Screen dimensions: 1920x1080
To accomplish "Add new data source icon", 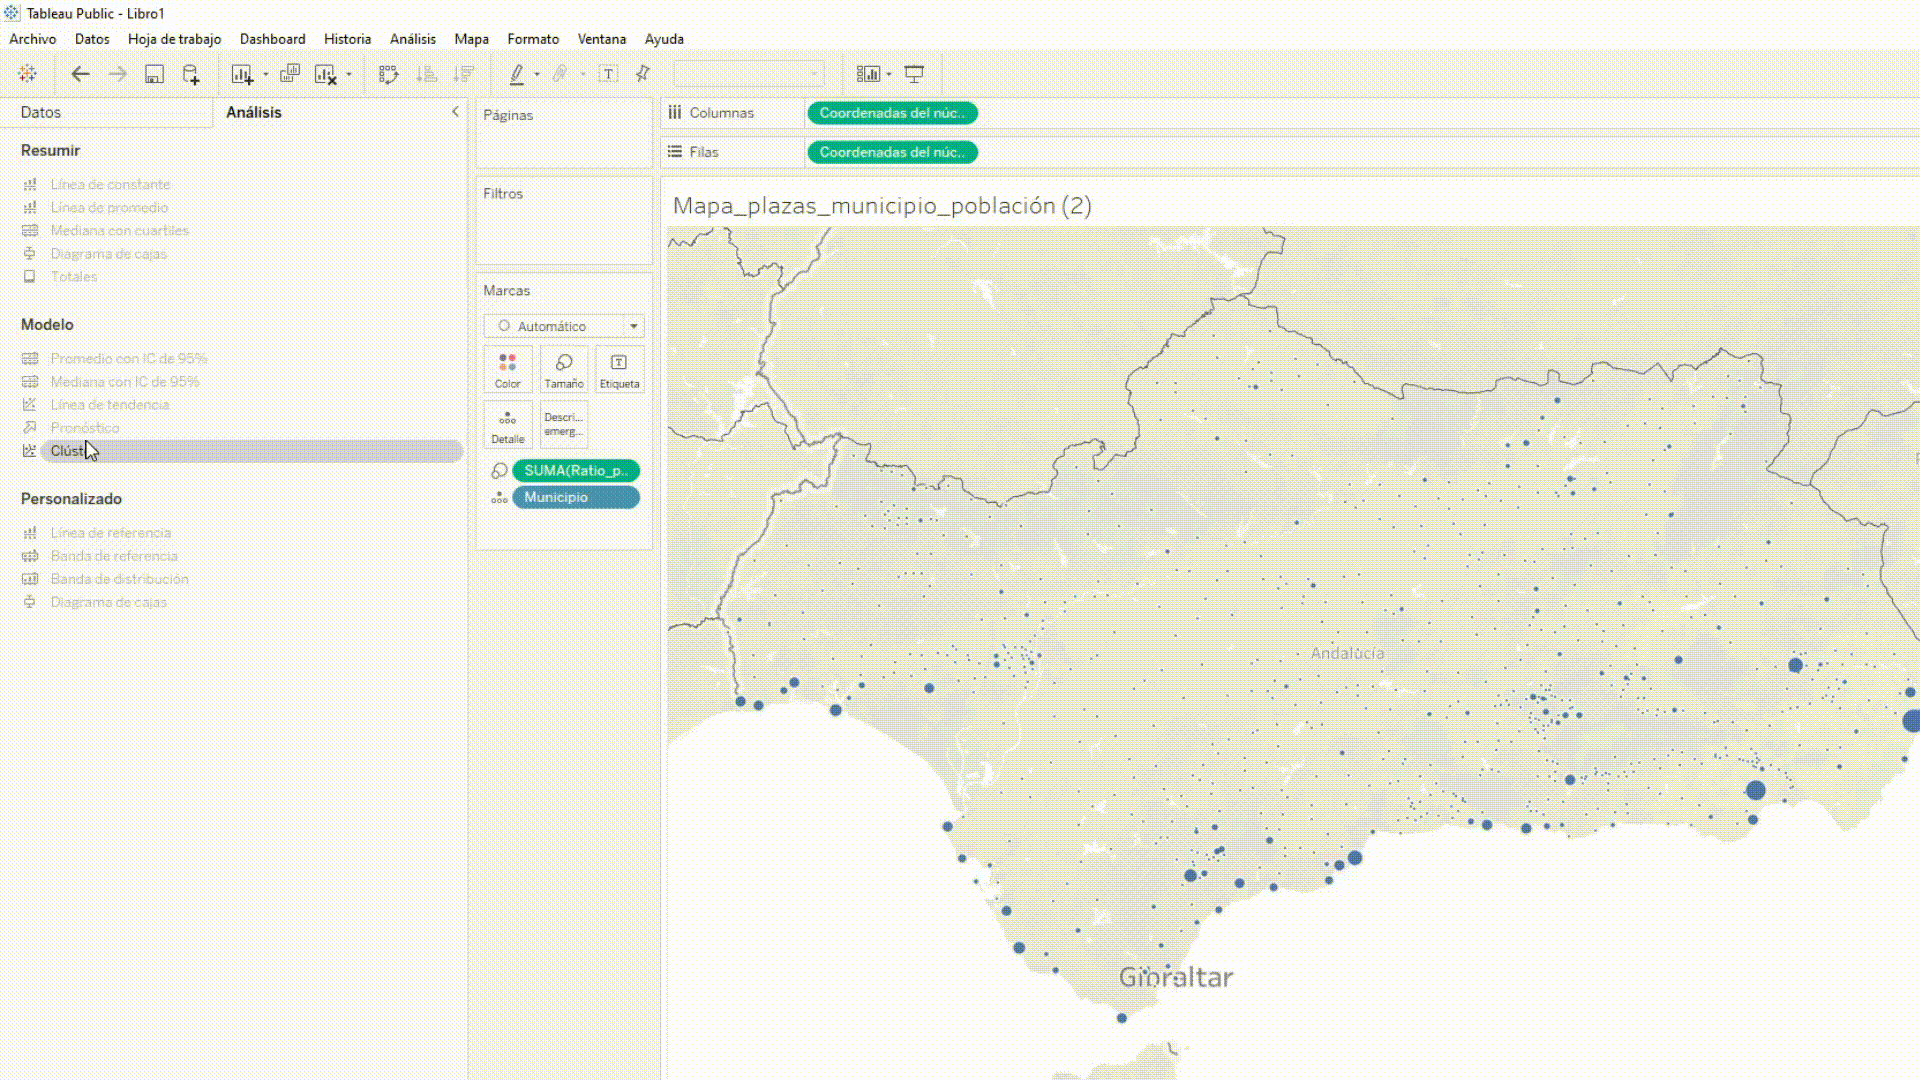I will (x=191, y=74).
